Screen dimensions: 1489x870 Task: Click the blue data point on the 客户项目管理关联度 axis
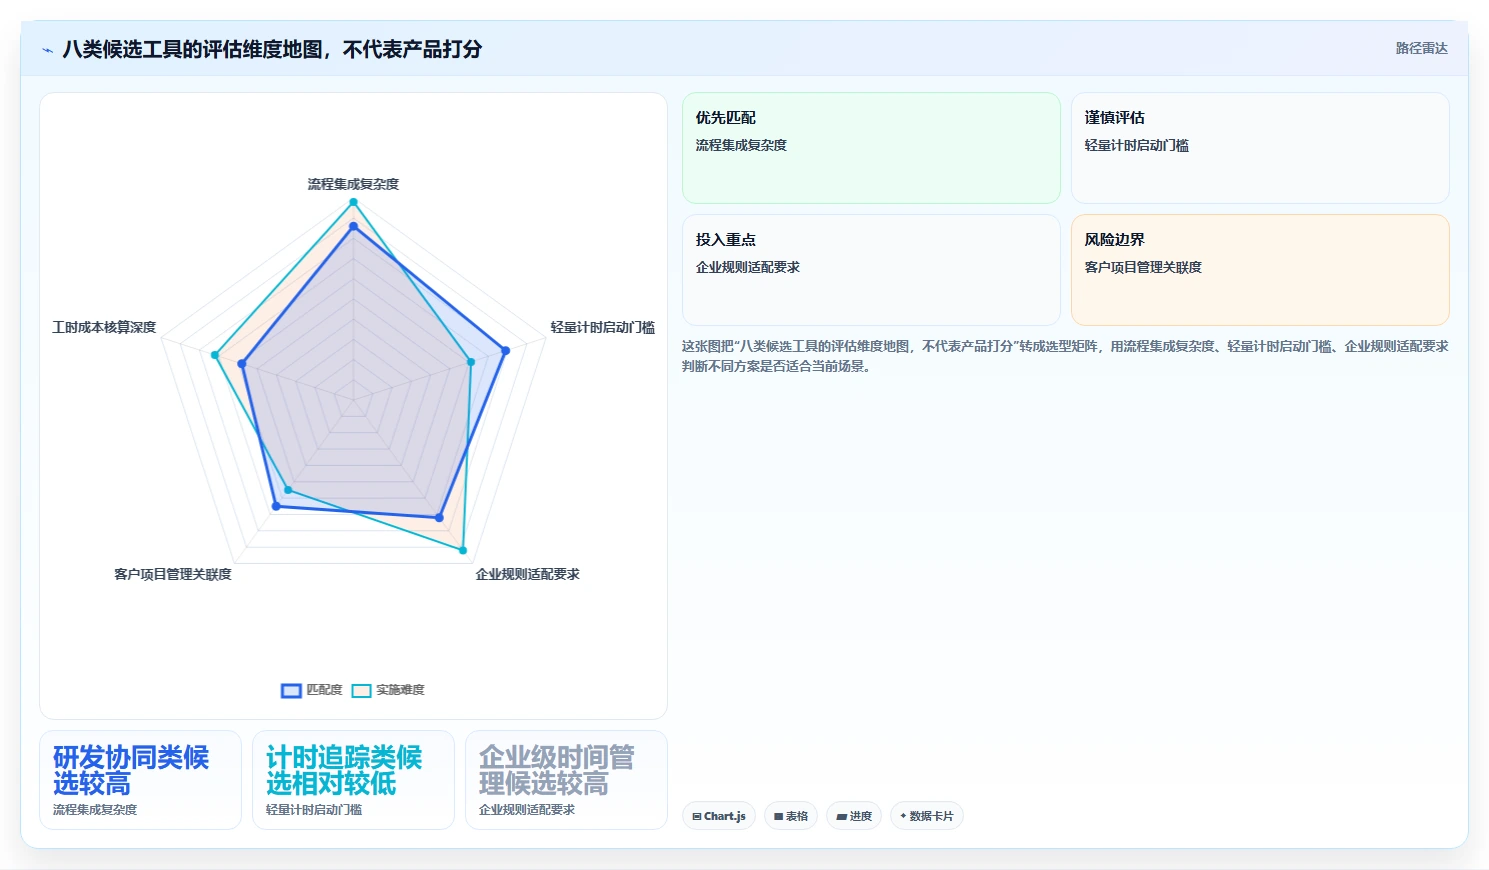click(x=276, y=506)
